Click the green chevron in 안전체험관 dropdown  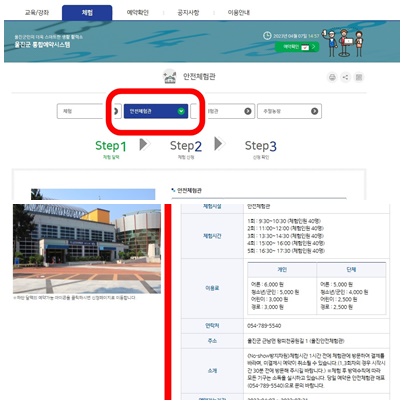coord(181,111)
